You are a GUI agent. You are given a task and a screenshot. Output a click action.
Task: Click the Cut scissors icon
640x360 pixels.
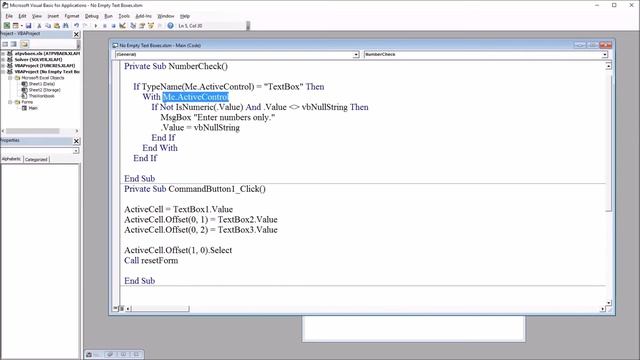pos(39,26)
